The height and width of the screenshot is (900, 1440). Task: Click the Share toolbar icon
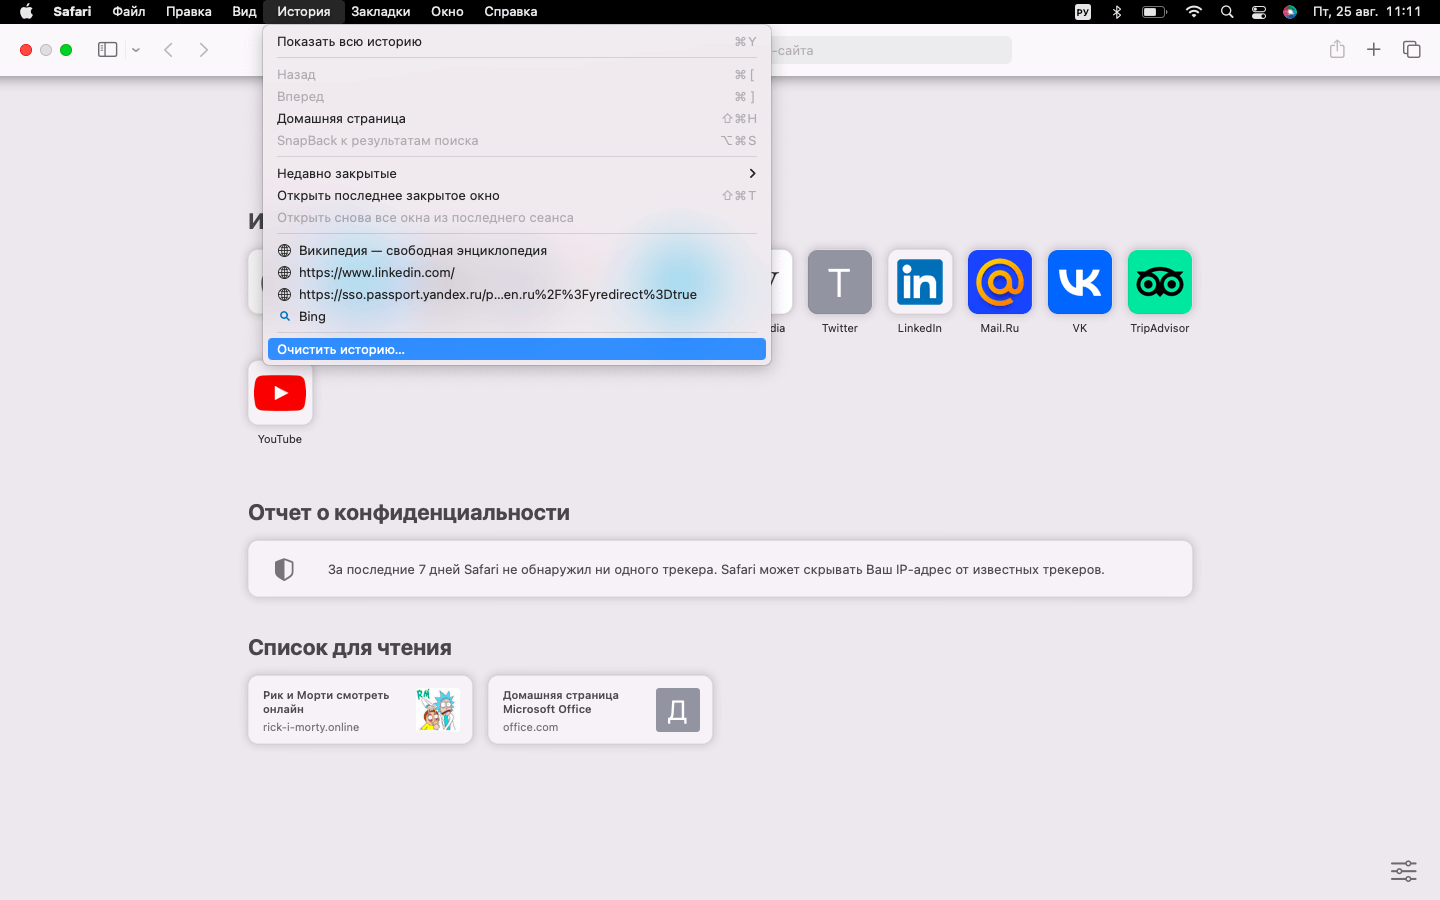click(1337, 49)
